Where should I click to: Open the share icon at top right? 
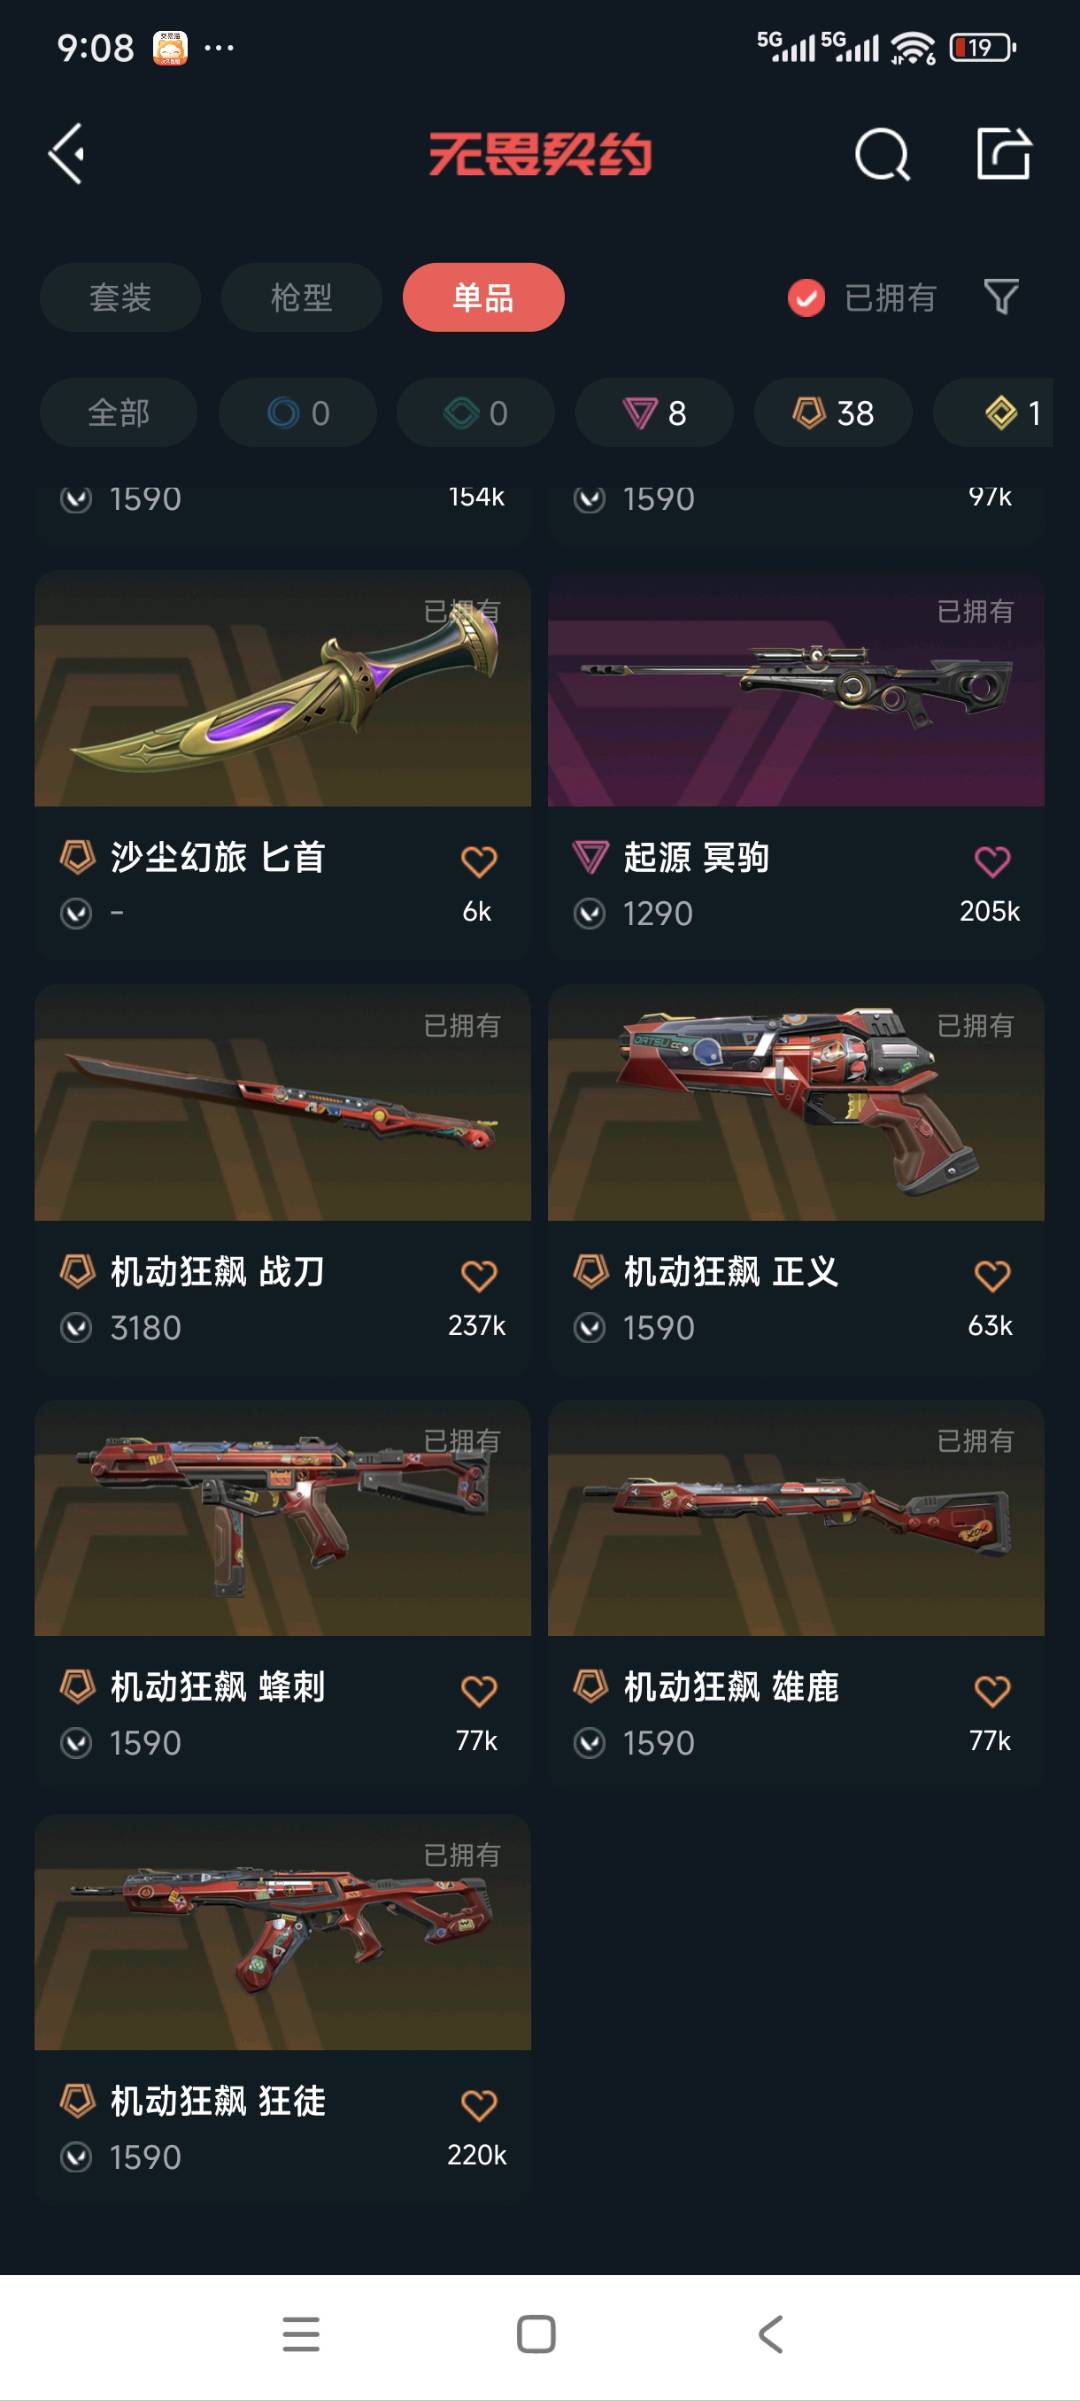[1003, 153]
